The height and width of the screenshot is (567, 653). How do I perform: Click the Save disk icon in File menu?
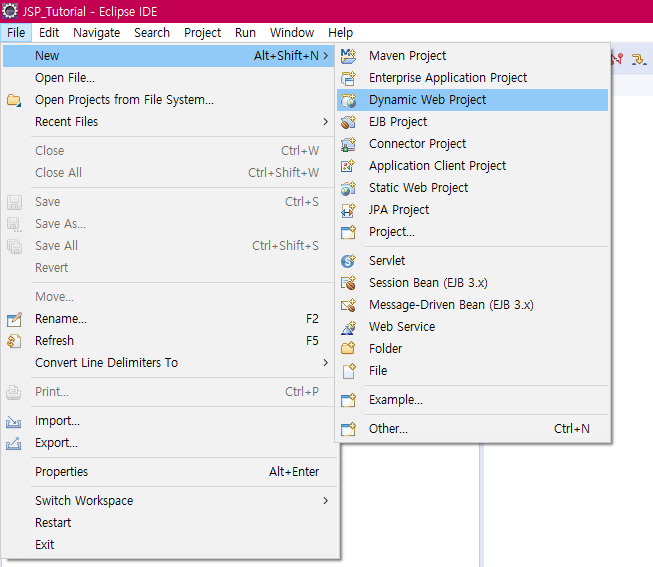pos(14,202)
